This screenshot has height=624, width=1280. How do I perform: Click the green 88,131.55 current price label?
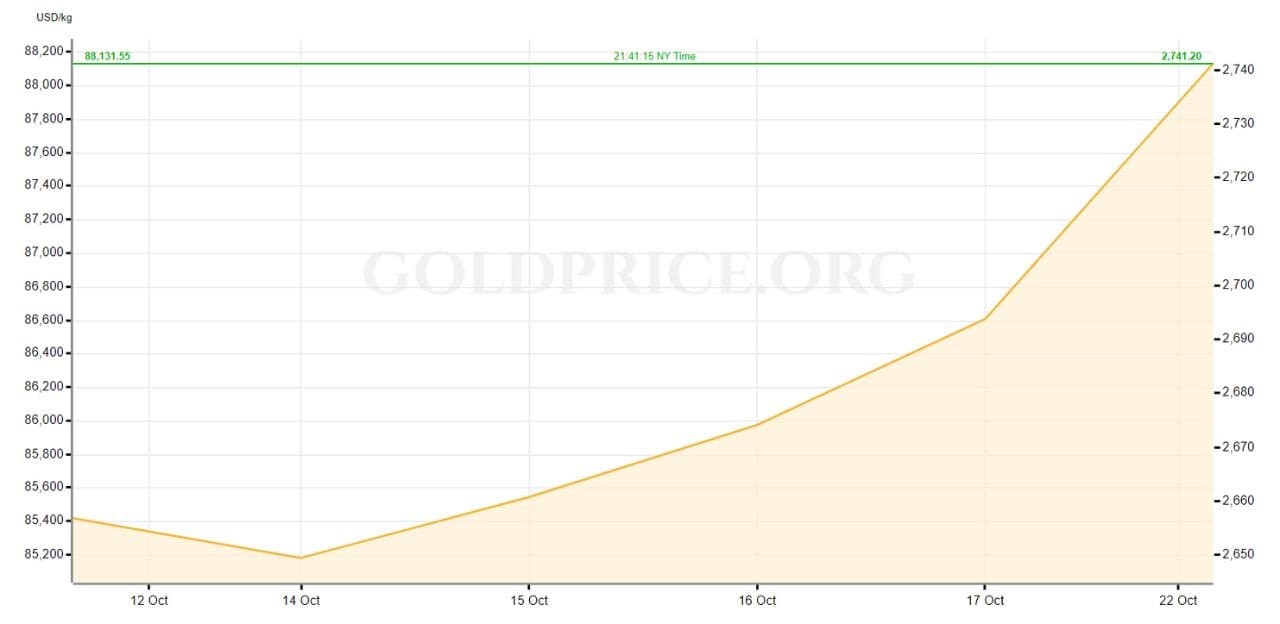[107, 56]
